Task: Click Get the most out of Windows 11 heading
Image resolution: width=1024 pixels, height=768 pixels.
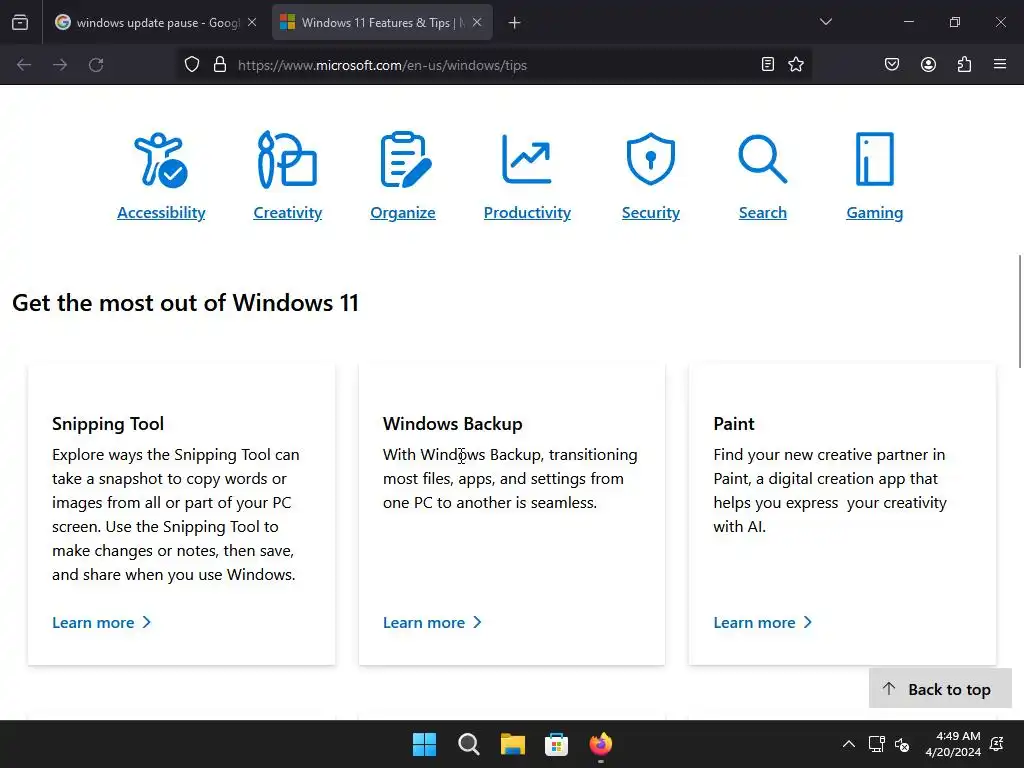Action: pos(185,303)
